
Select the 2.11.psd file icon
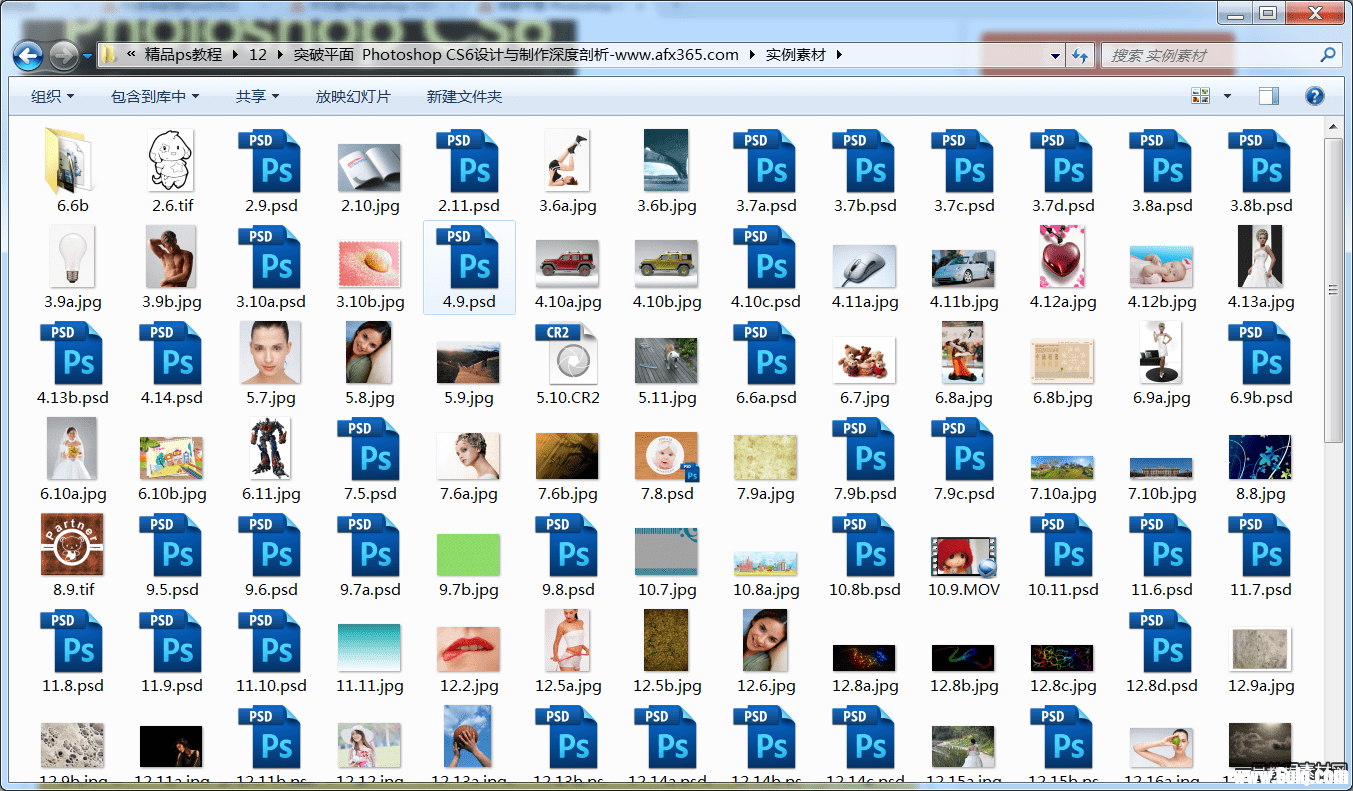(x=468, y=161)
